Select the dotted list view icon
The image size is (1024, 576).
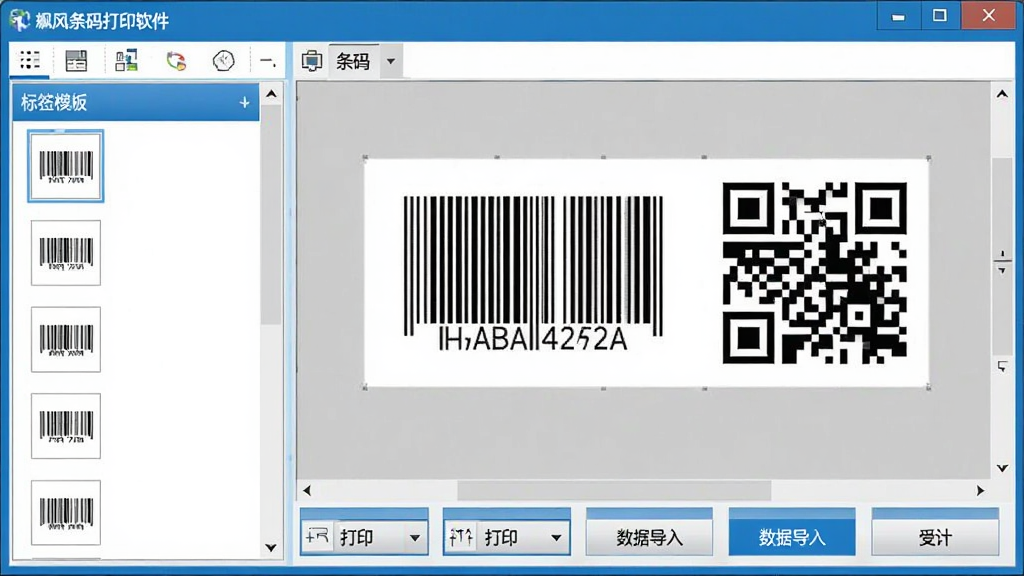[29, 61]
